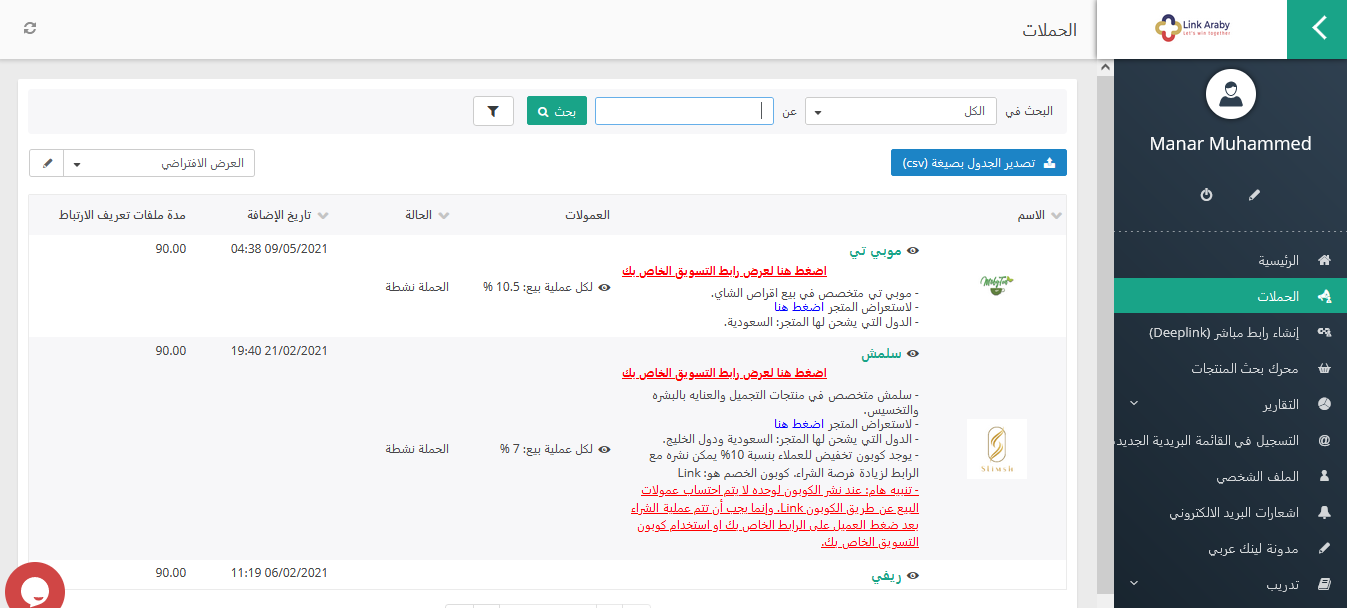Select the الحملات campaigns menu item

1230,296
